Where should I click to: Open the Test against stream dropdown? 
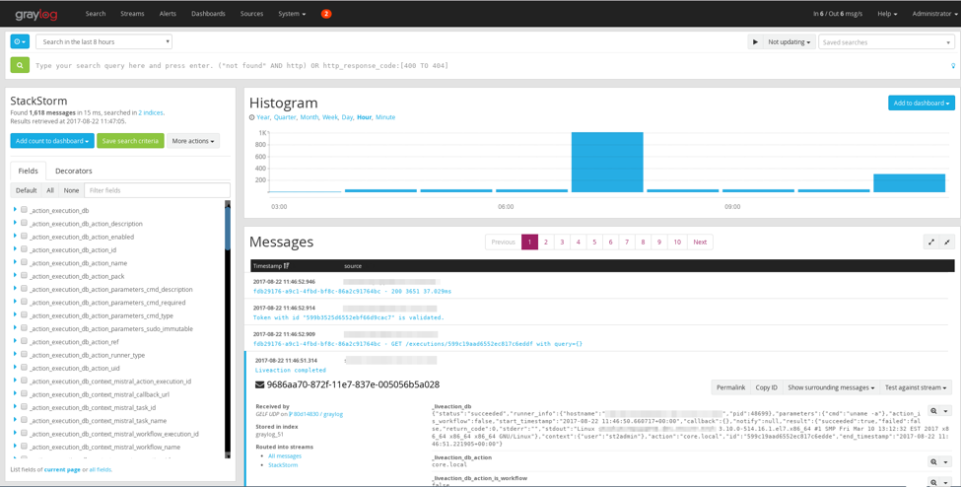coord(915,387)
